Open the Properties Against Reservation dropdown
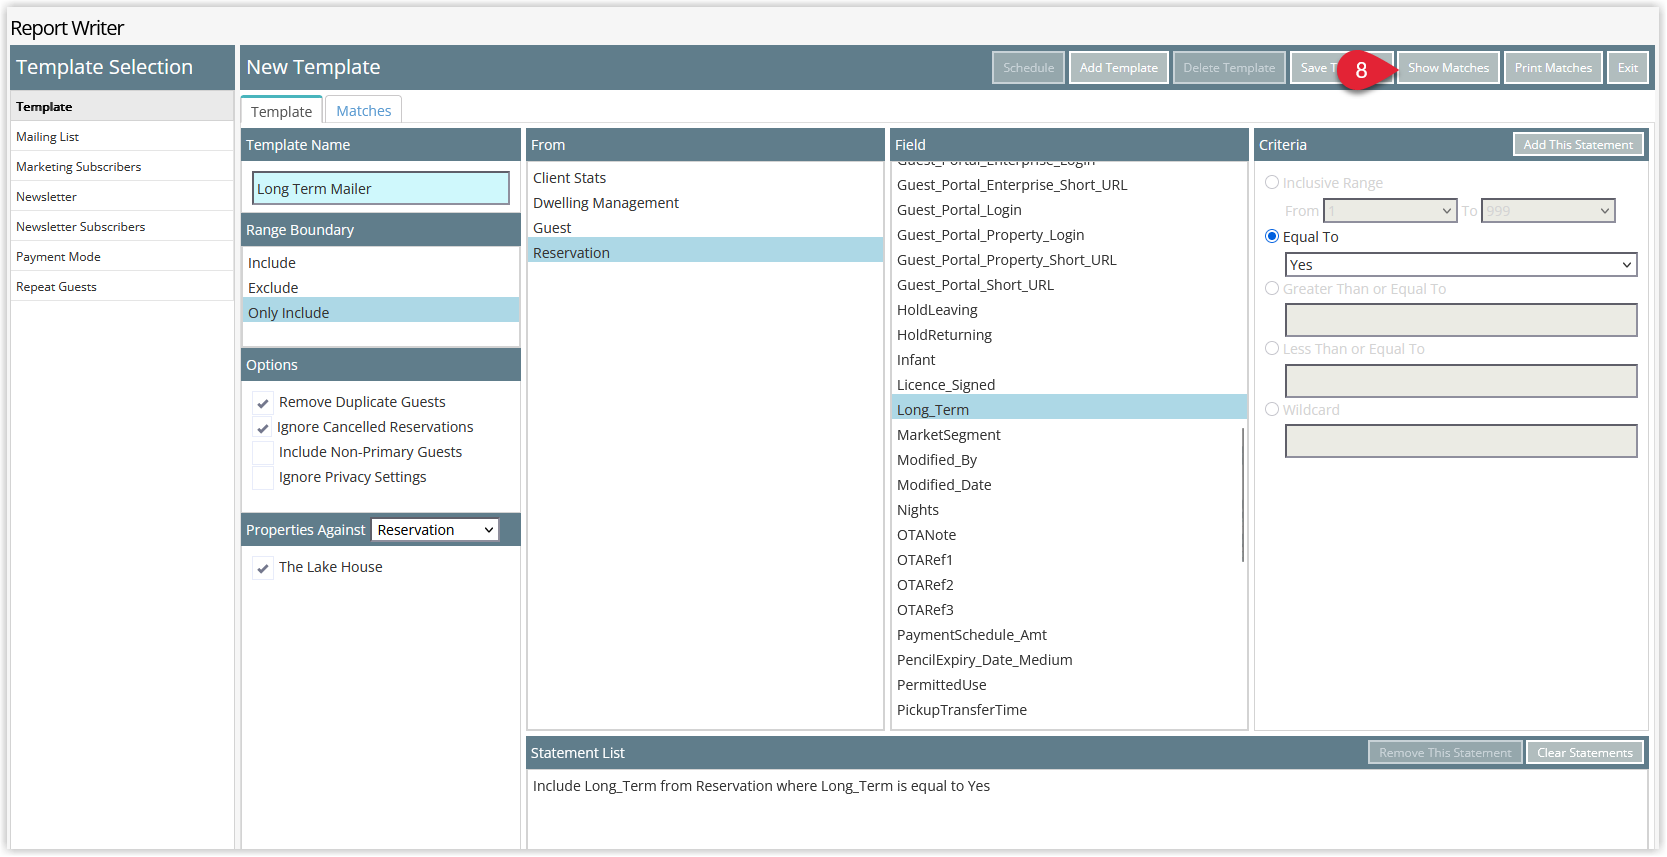Viewport: 1667px width, 857px height. tap(435, 530)
